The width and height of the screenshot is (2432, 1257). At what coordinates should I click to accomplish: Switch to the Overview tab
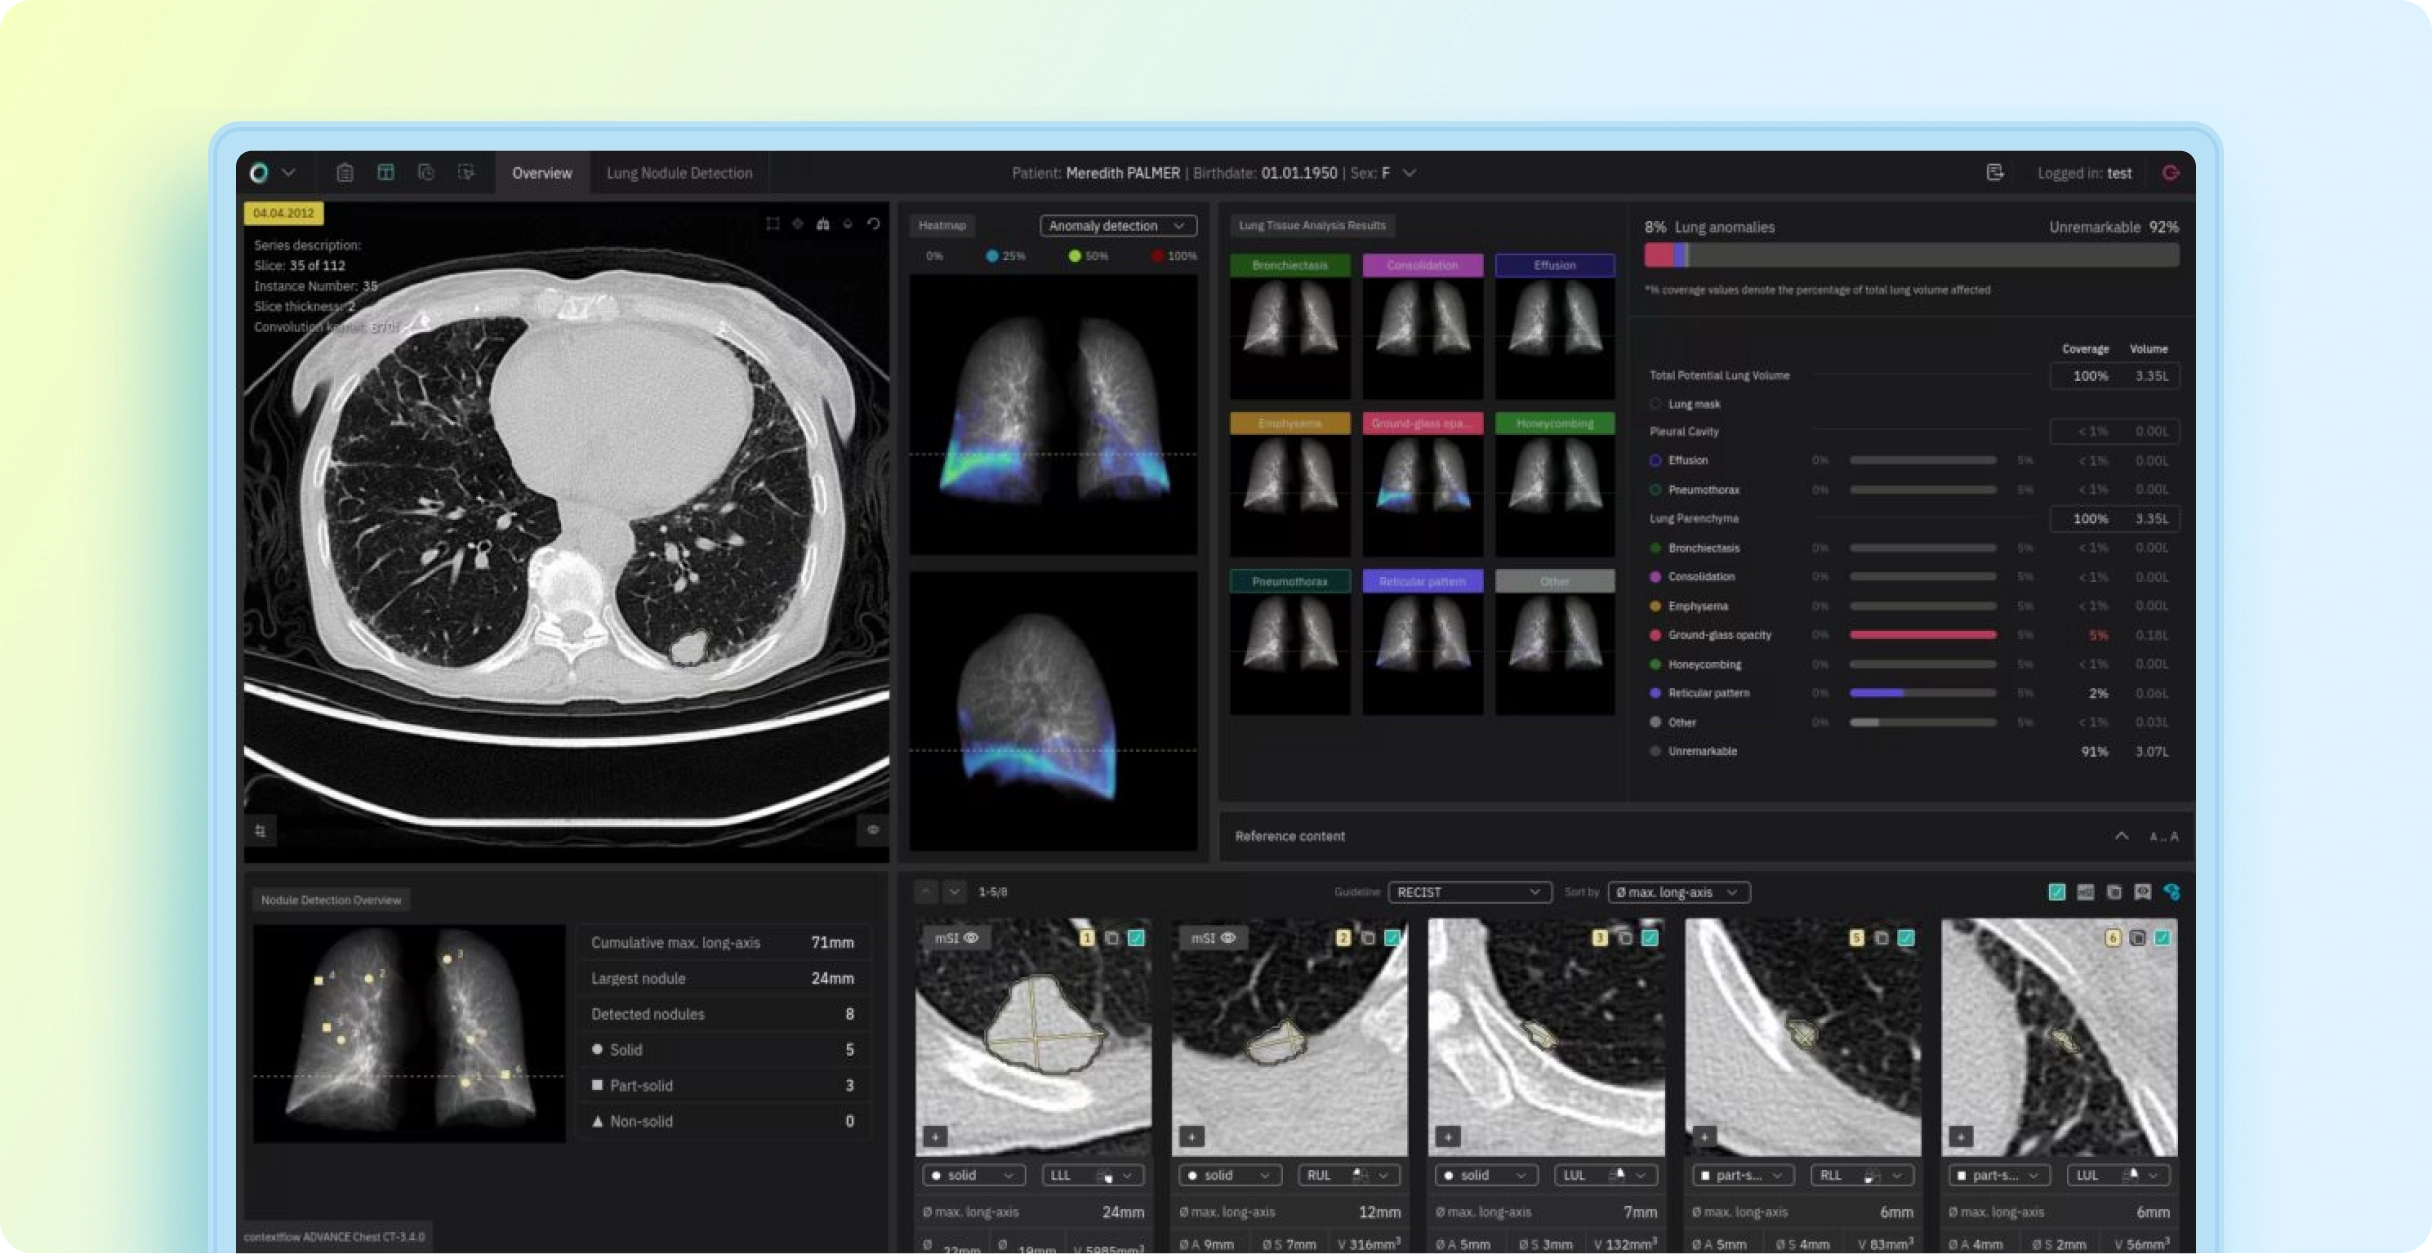[542, 173]
